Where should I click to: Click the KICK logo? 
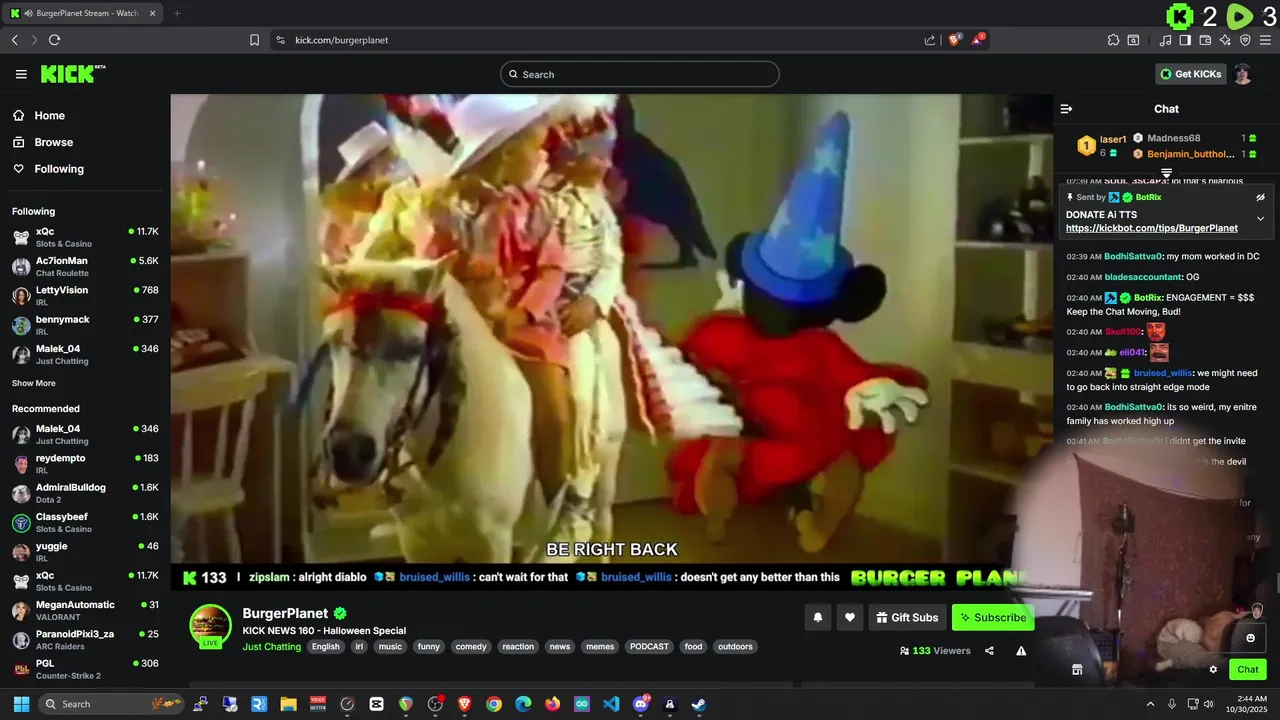point(72,74)
